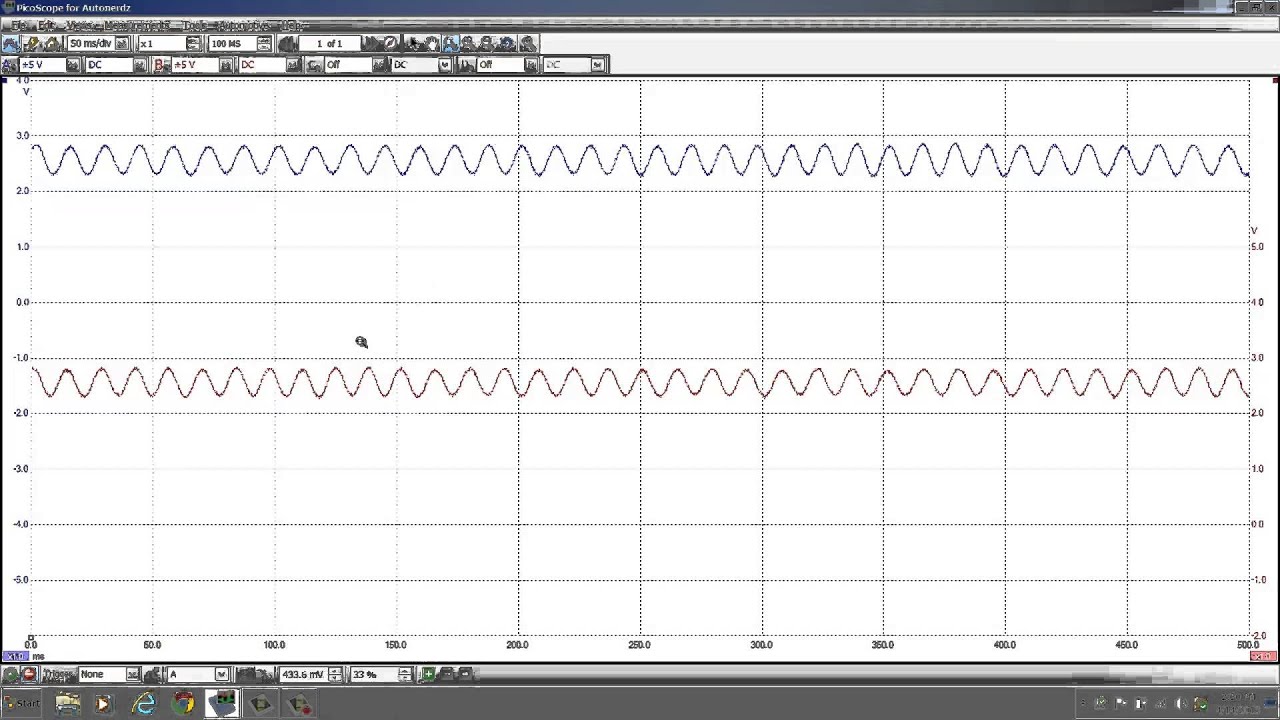Screen dimensions: 1280x720
Task: Click the persistence mode icon
Action: point(32,44)
